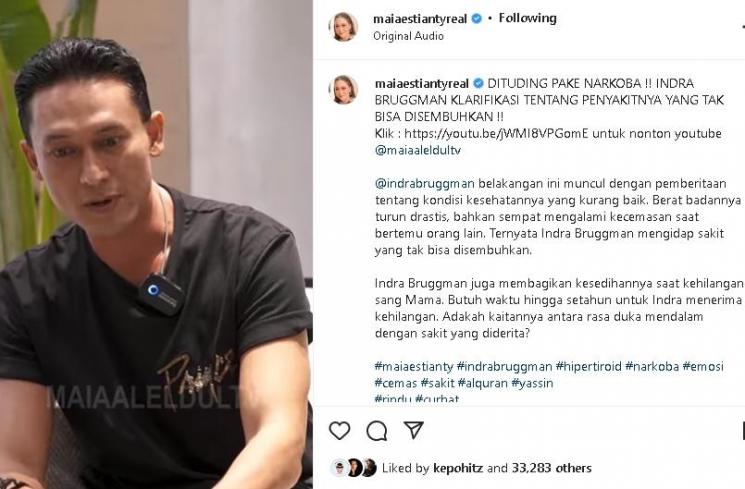This screenshot has height=489, width=745.
Task: Open the youtu.be video link in caption
Action: tap(496, 134)
